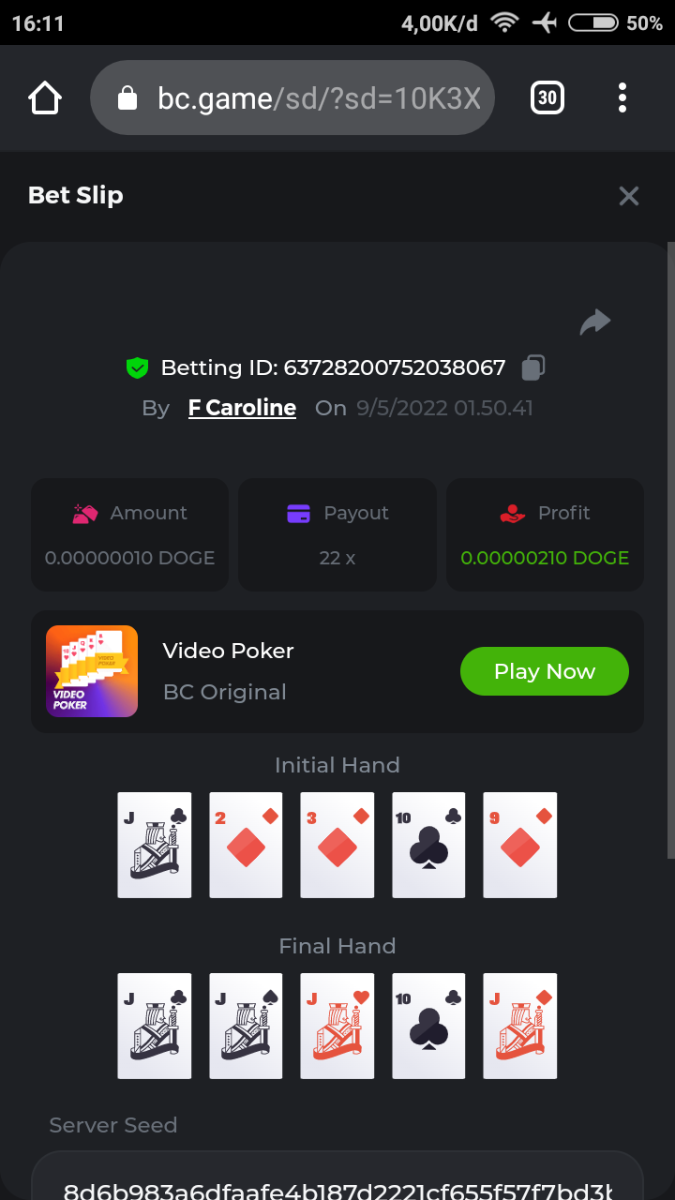Tap the browser home icon
This screenshot has height=1200, width=675.
45,98
